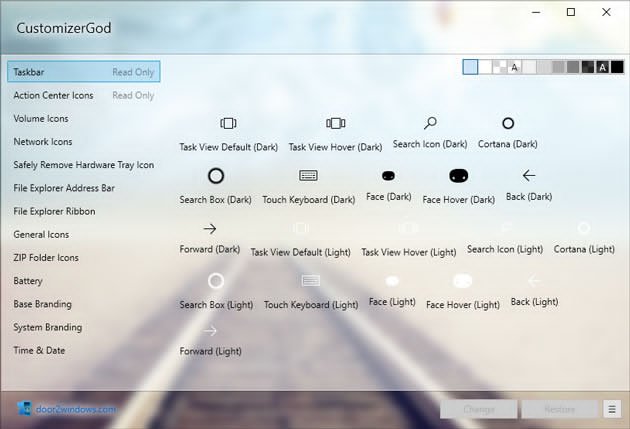Select the Task View Default (Dark) icon
This screenshot has width=630, height=429.
[228, 123]
